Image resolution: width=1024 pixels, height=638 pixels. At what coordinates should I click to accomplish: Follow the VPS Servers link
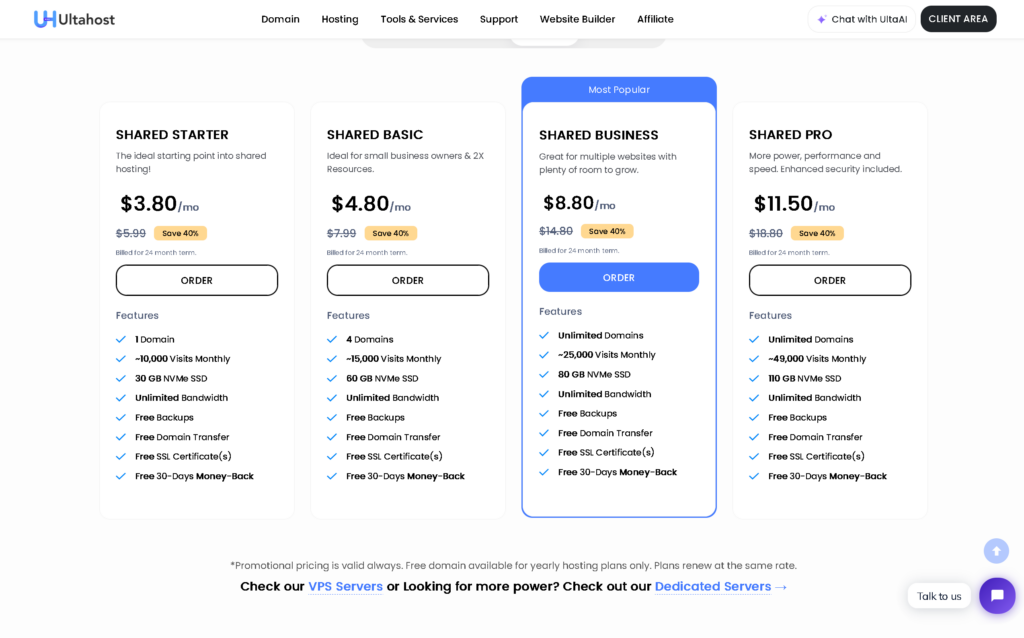pyautogui.click(x=345, y=586)
